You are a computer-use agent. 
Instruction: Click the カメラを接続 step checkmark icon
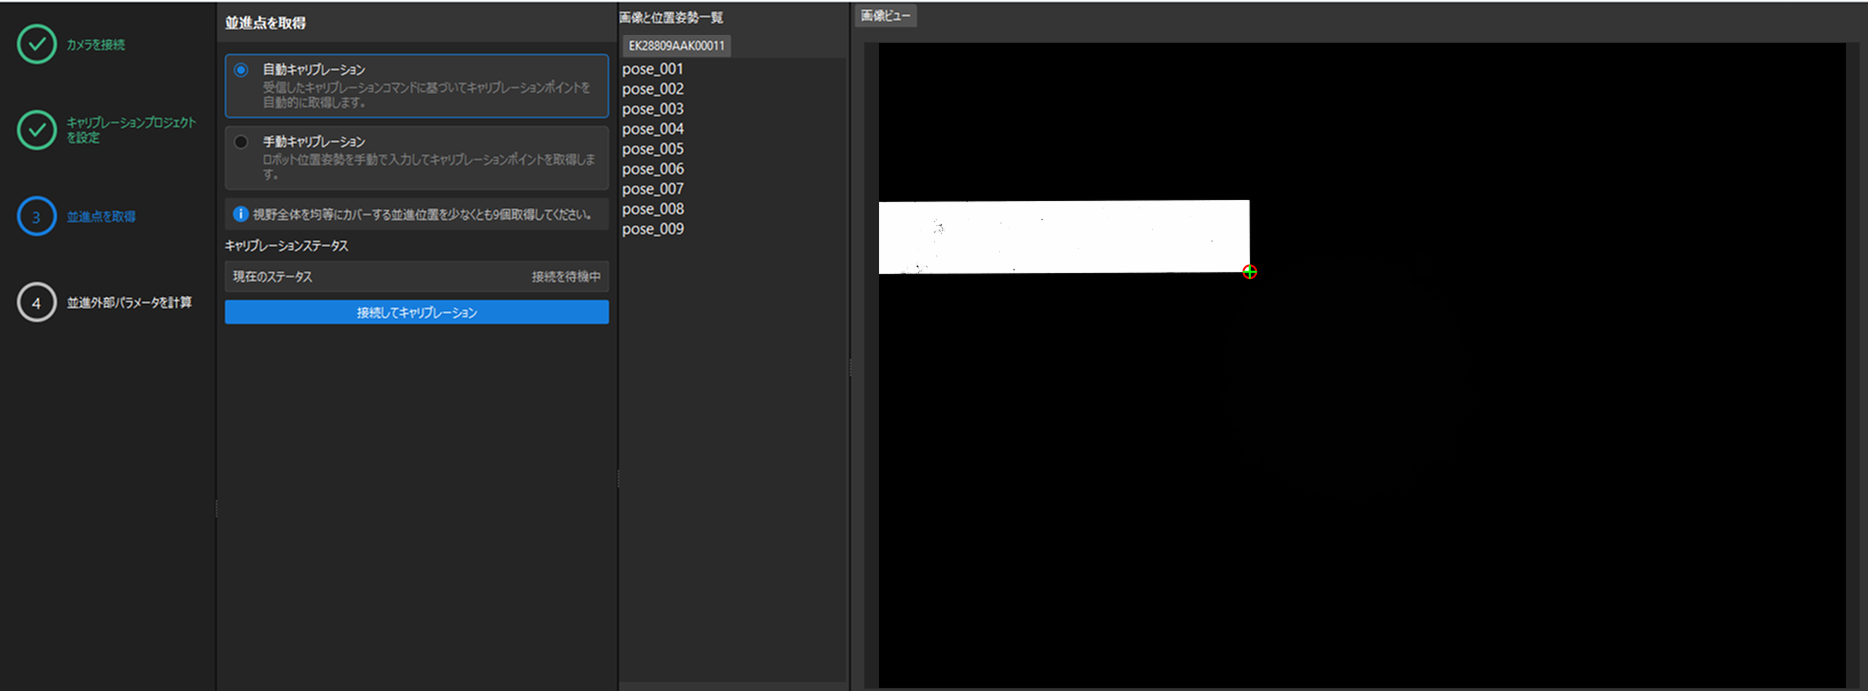(37, 44)
